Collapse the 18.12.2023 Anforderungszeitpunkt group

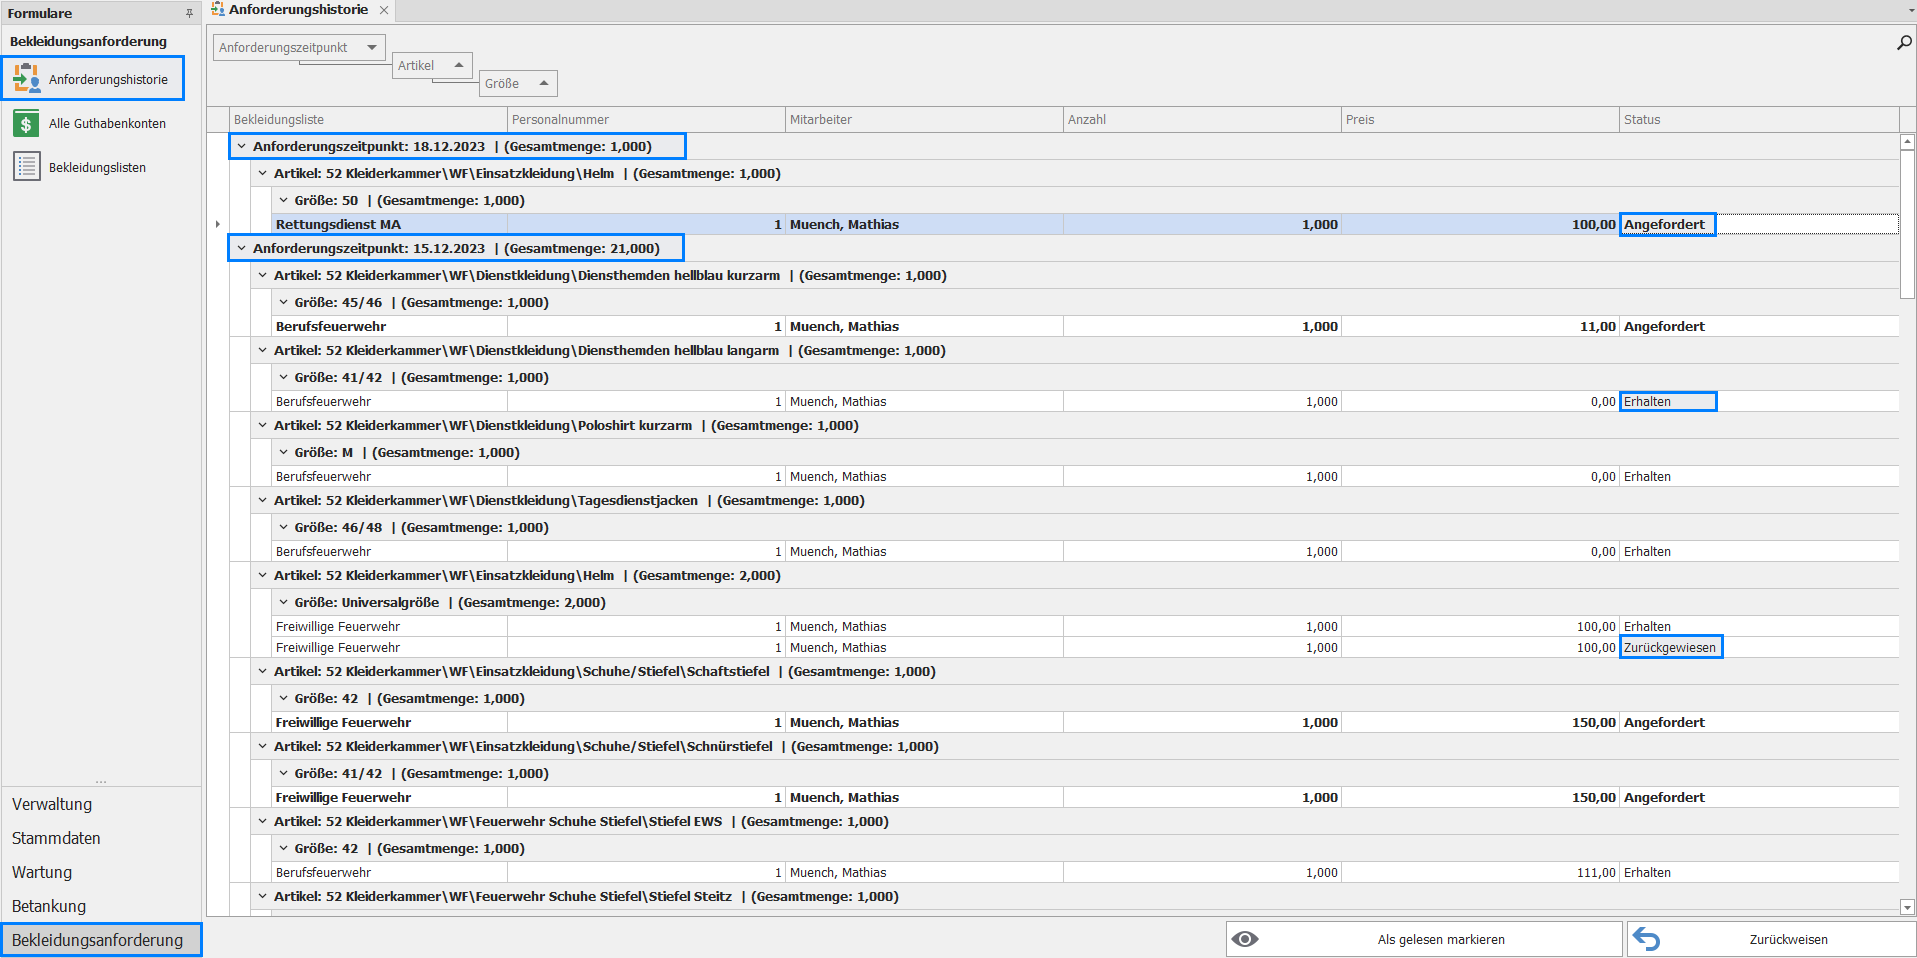tap(241, 146)
